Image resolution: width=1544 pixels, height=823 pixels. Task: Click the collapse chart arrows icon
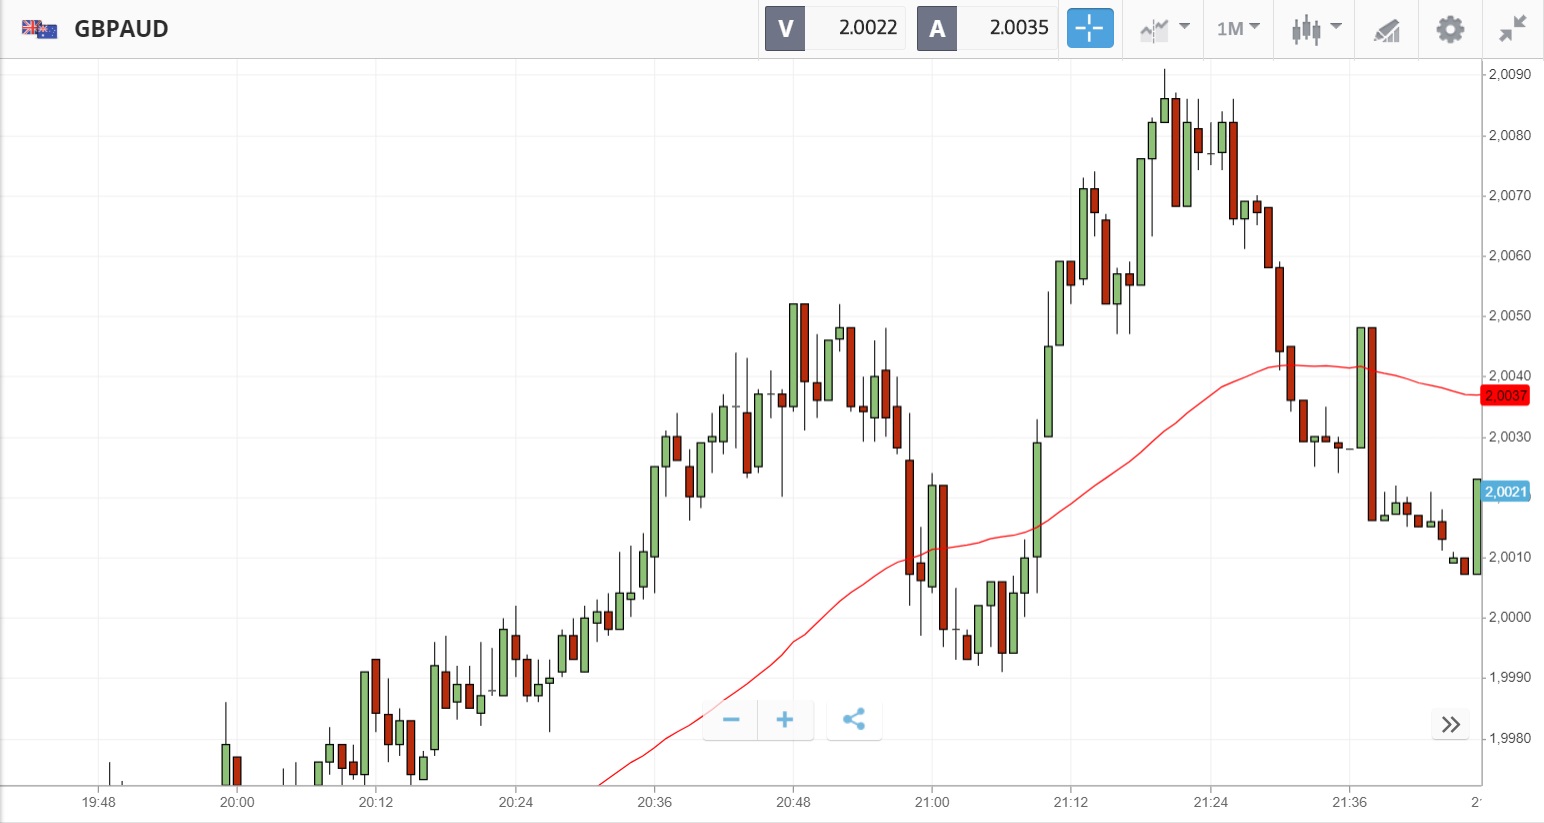[1512, 29]
